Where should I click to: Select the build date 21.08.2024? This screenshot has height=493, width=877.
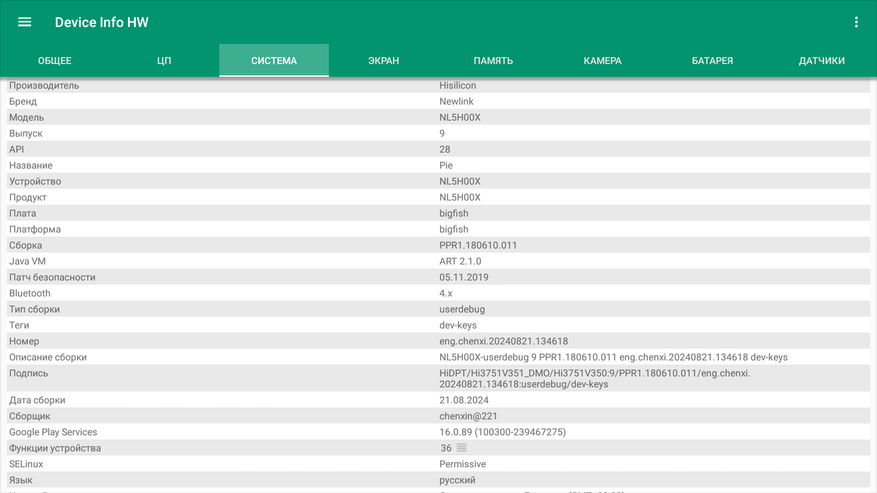[464, 400]
